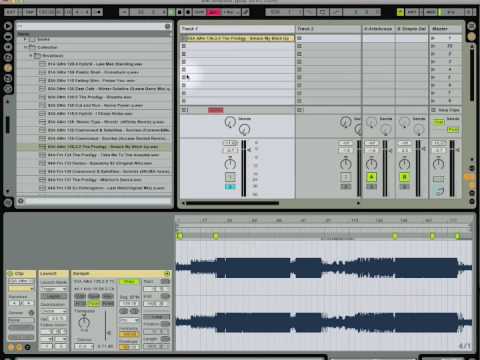Toggle the OVR overdub button
The width and height of the screenshot is (480, 360).
click(x=199, y=12)
